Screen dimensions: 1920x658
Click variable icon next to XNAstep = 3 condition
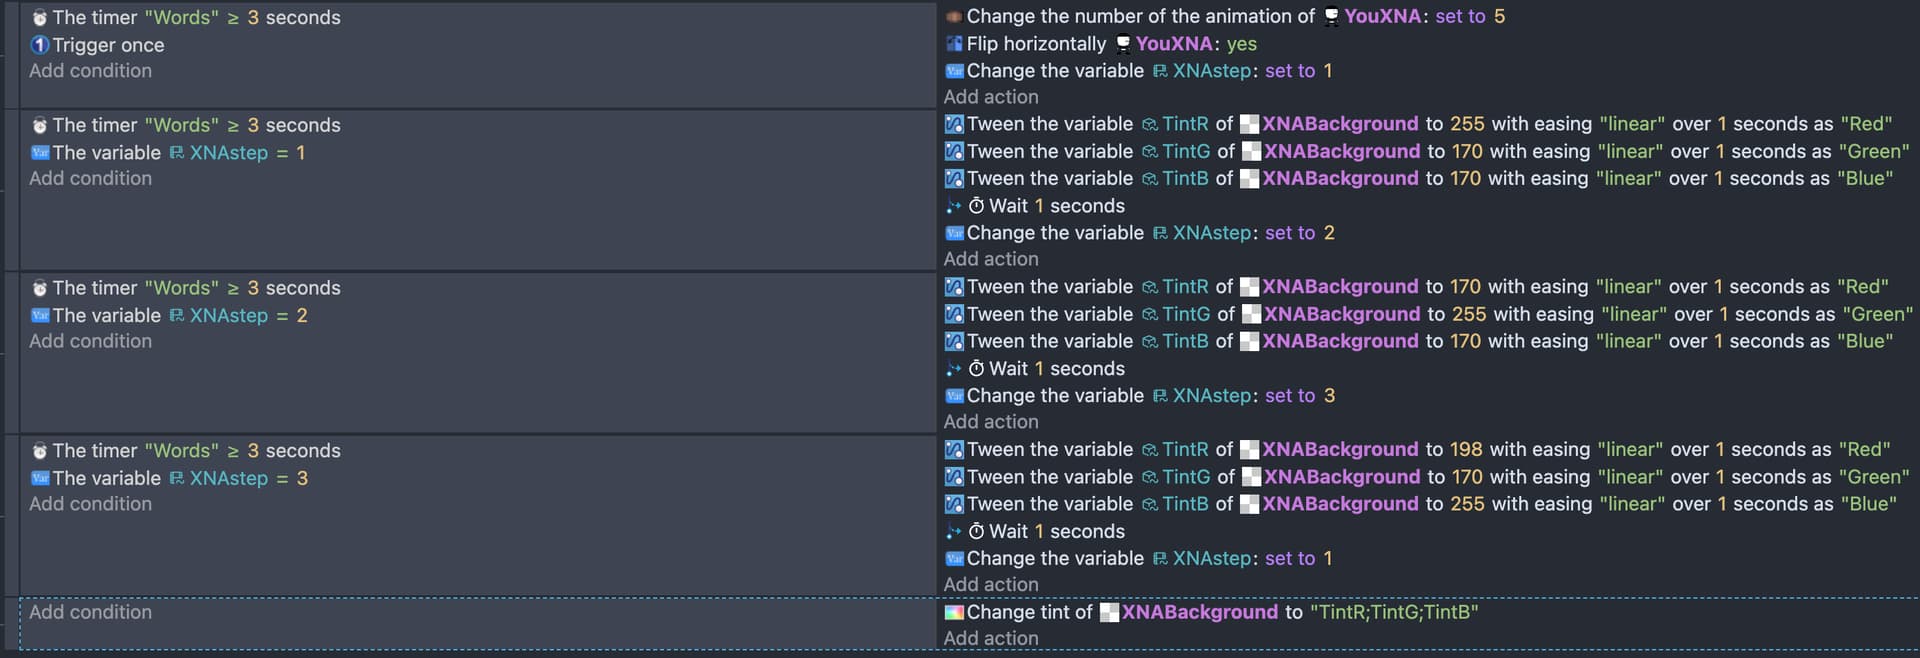coord(40,479)
